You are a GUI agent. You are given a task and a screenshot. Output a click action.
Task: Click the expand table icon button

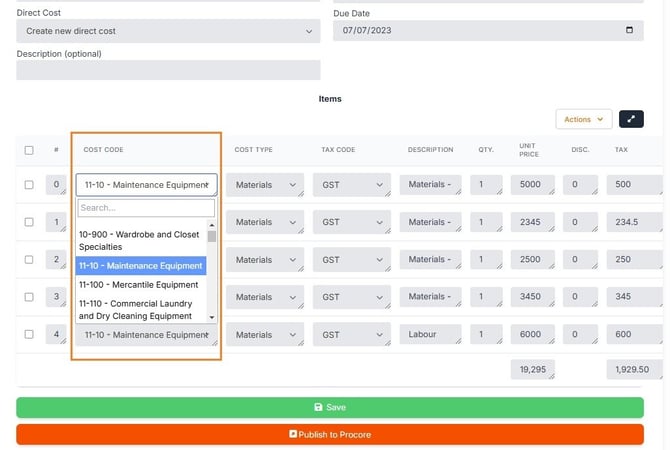coord(631,119)
